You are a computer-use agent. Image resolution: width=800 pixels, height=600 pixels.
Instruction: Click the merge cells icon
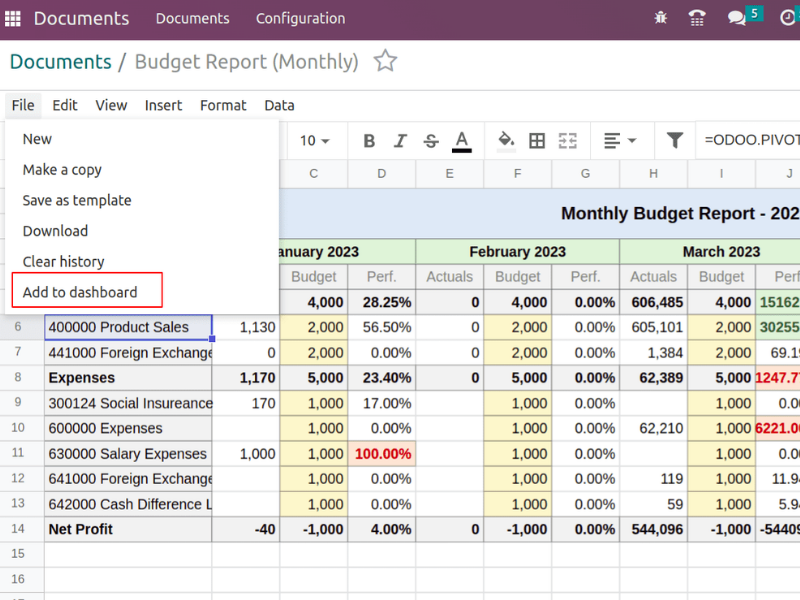coord(568,141)
